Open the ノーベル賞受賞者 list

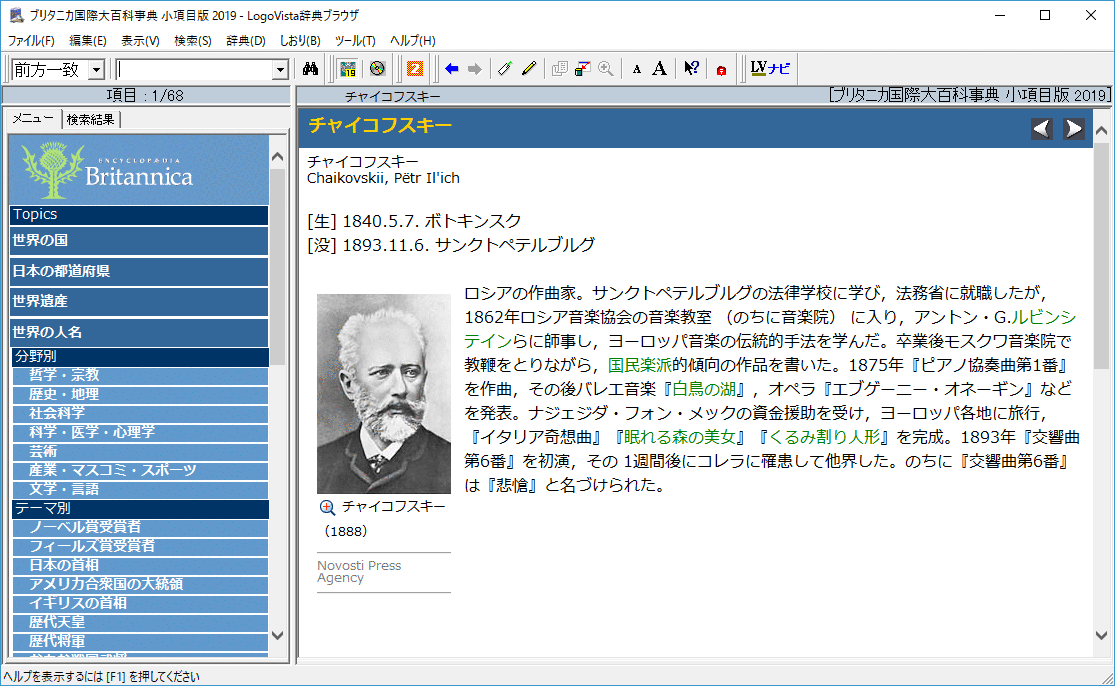click(141, 527)
